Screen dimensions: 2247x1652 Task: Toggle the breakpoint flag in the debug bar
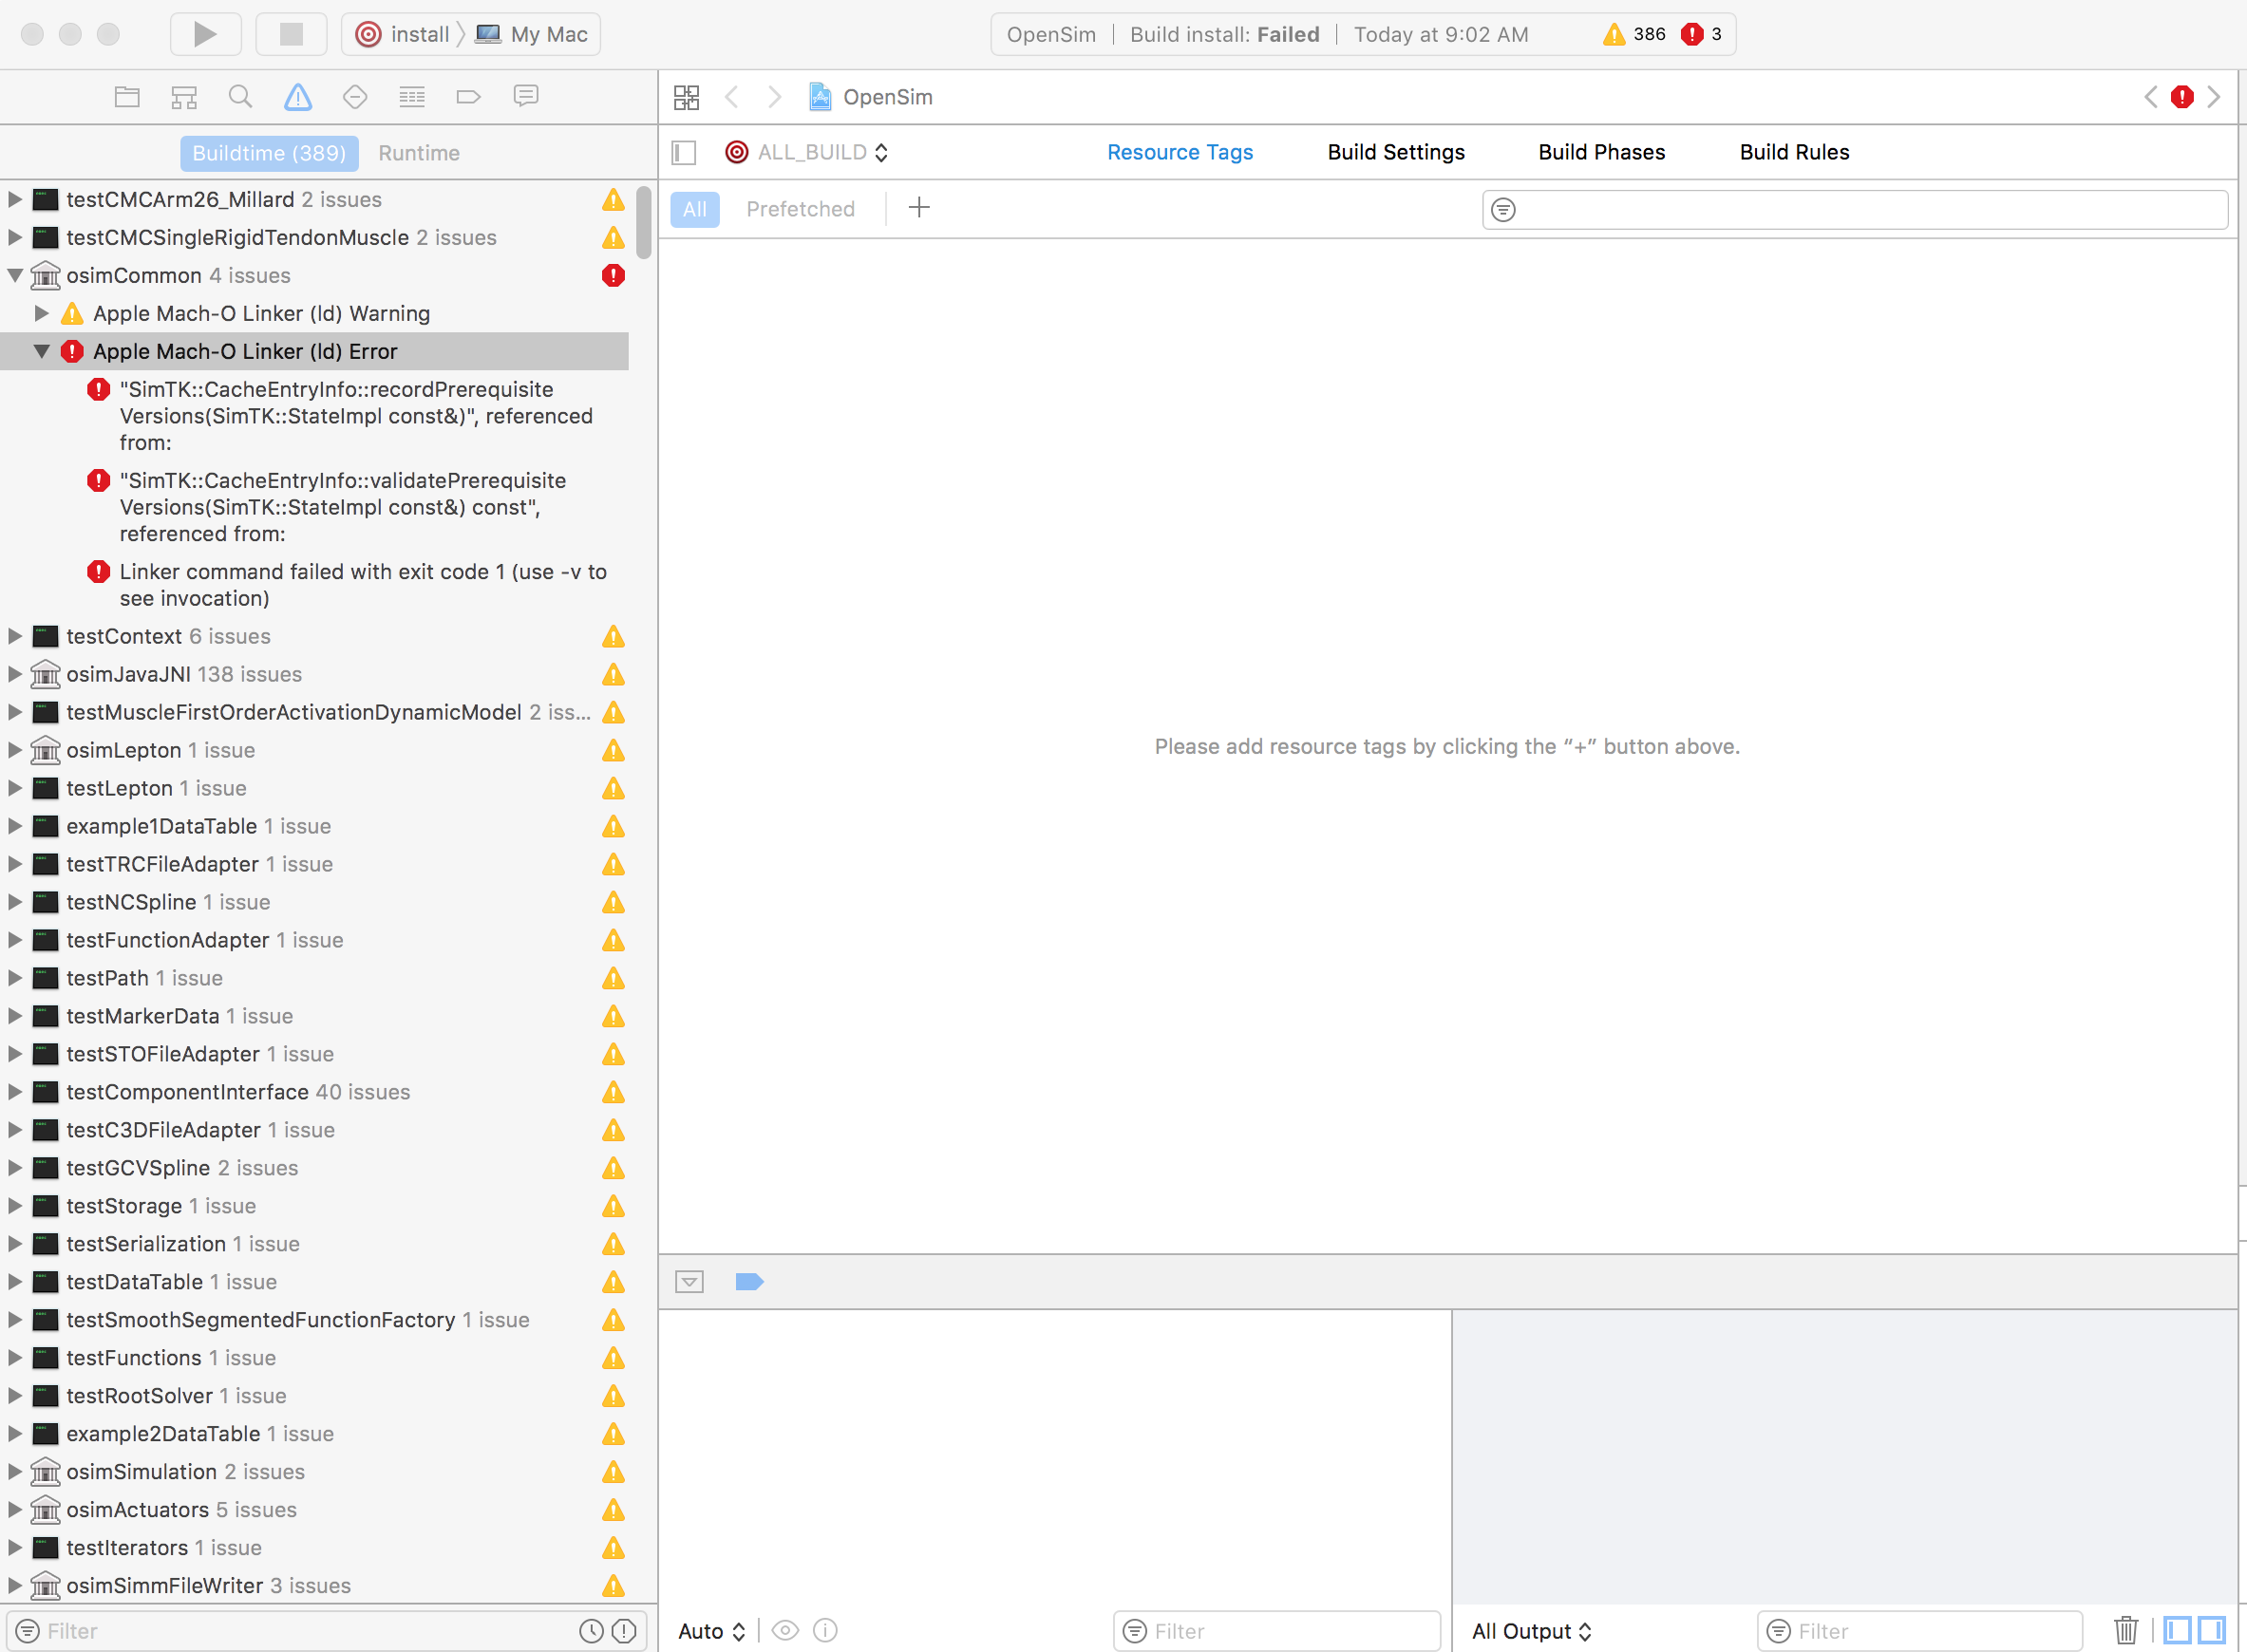748,1281
